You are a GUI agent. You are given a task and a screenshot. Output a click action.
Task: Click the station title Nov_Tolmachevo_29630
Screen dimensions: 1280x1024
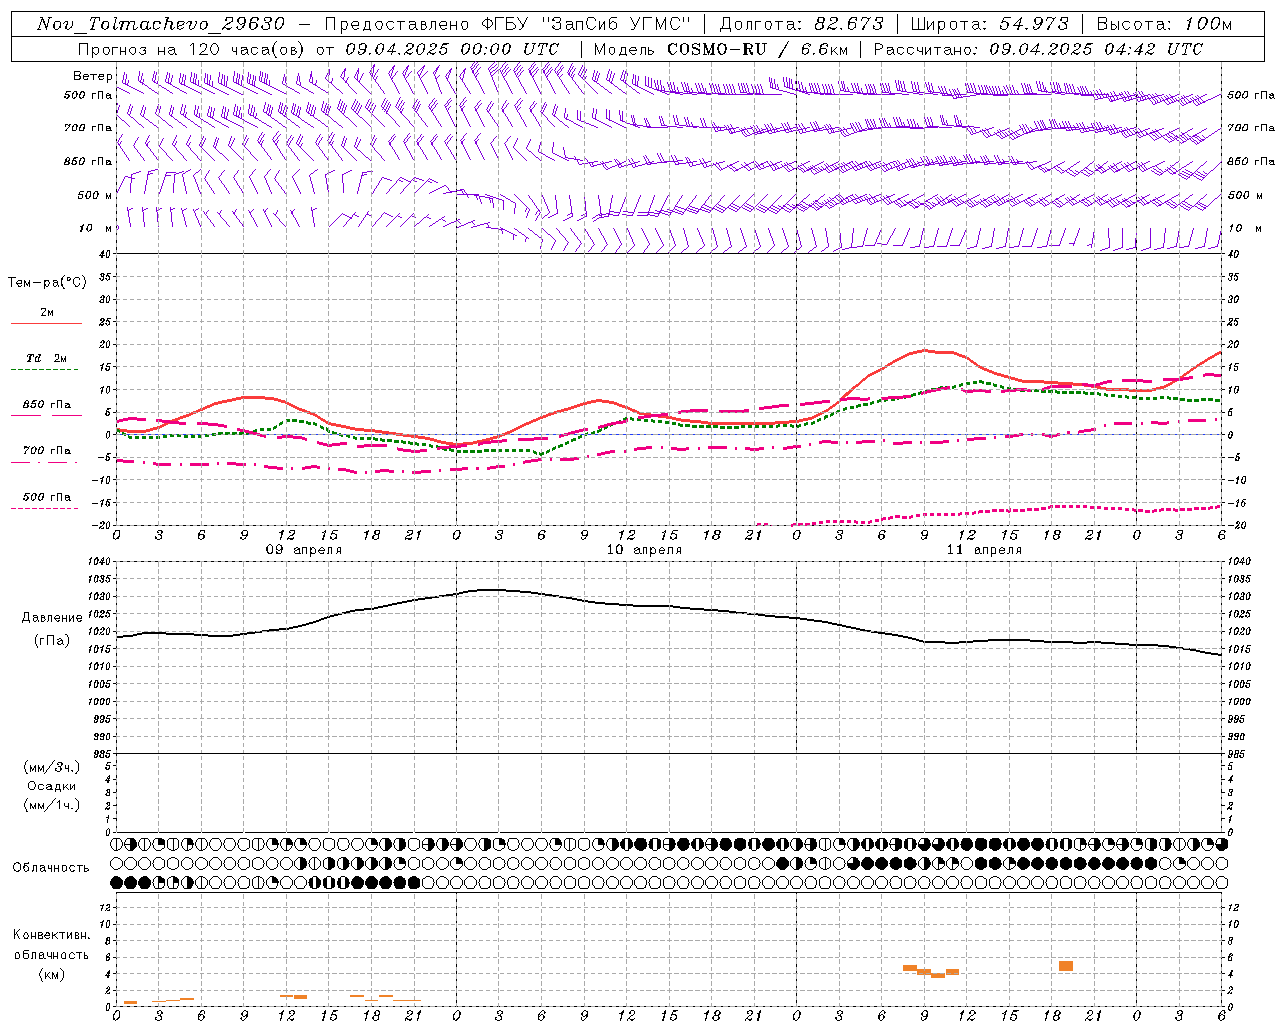160,24
